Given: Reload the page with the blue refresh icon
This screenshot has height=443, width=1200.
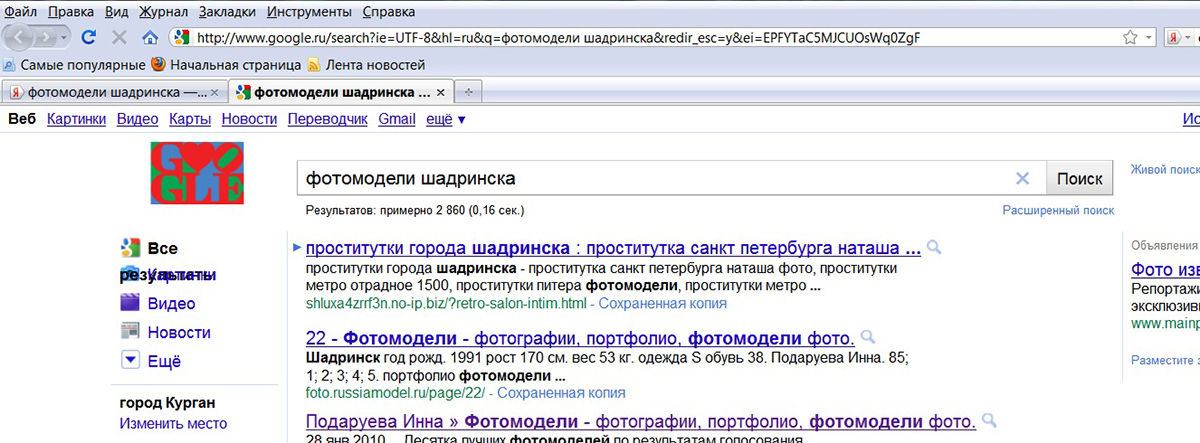Looking at the screenshot, I should (x=89, y=38).
